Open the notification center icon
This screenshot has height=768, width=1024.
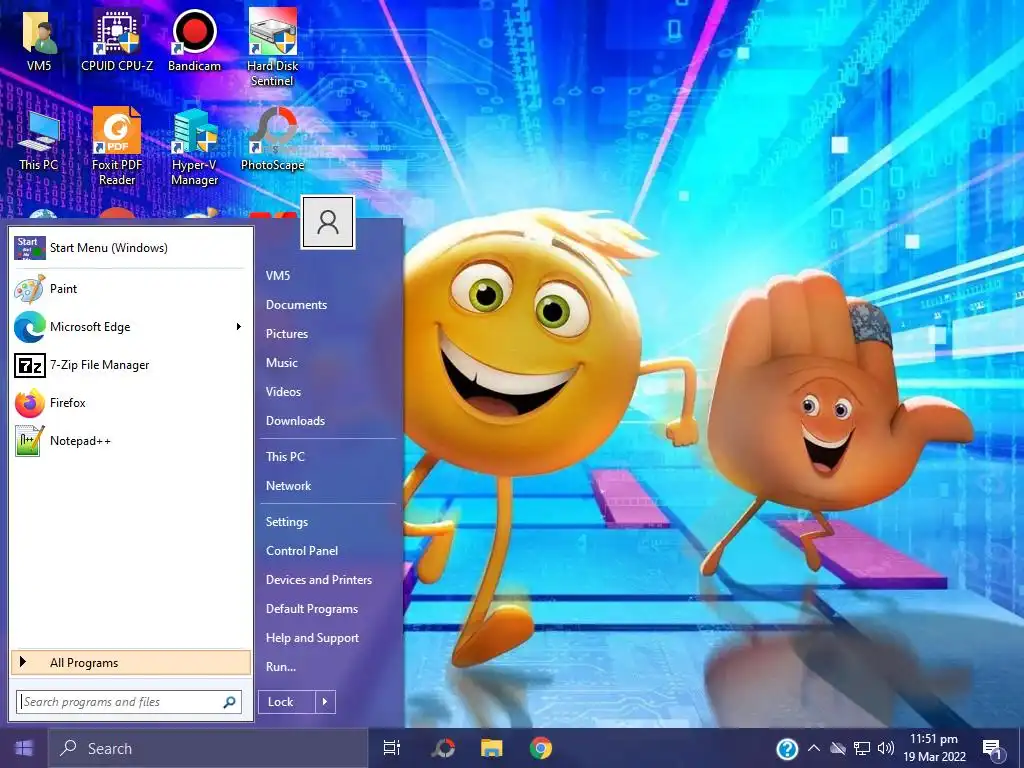point(992,750)
